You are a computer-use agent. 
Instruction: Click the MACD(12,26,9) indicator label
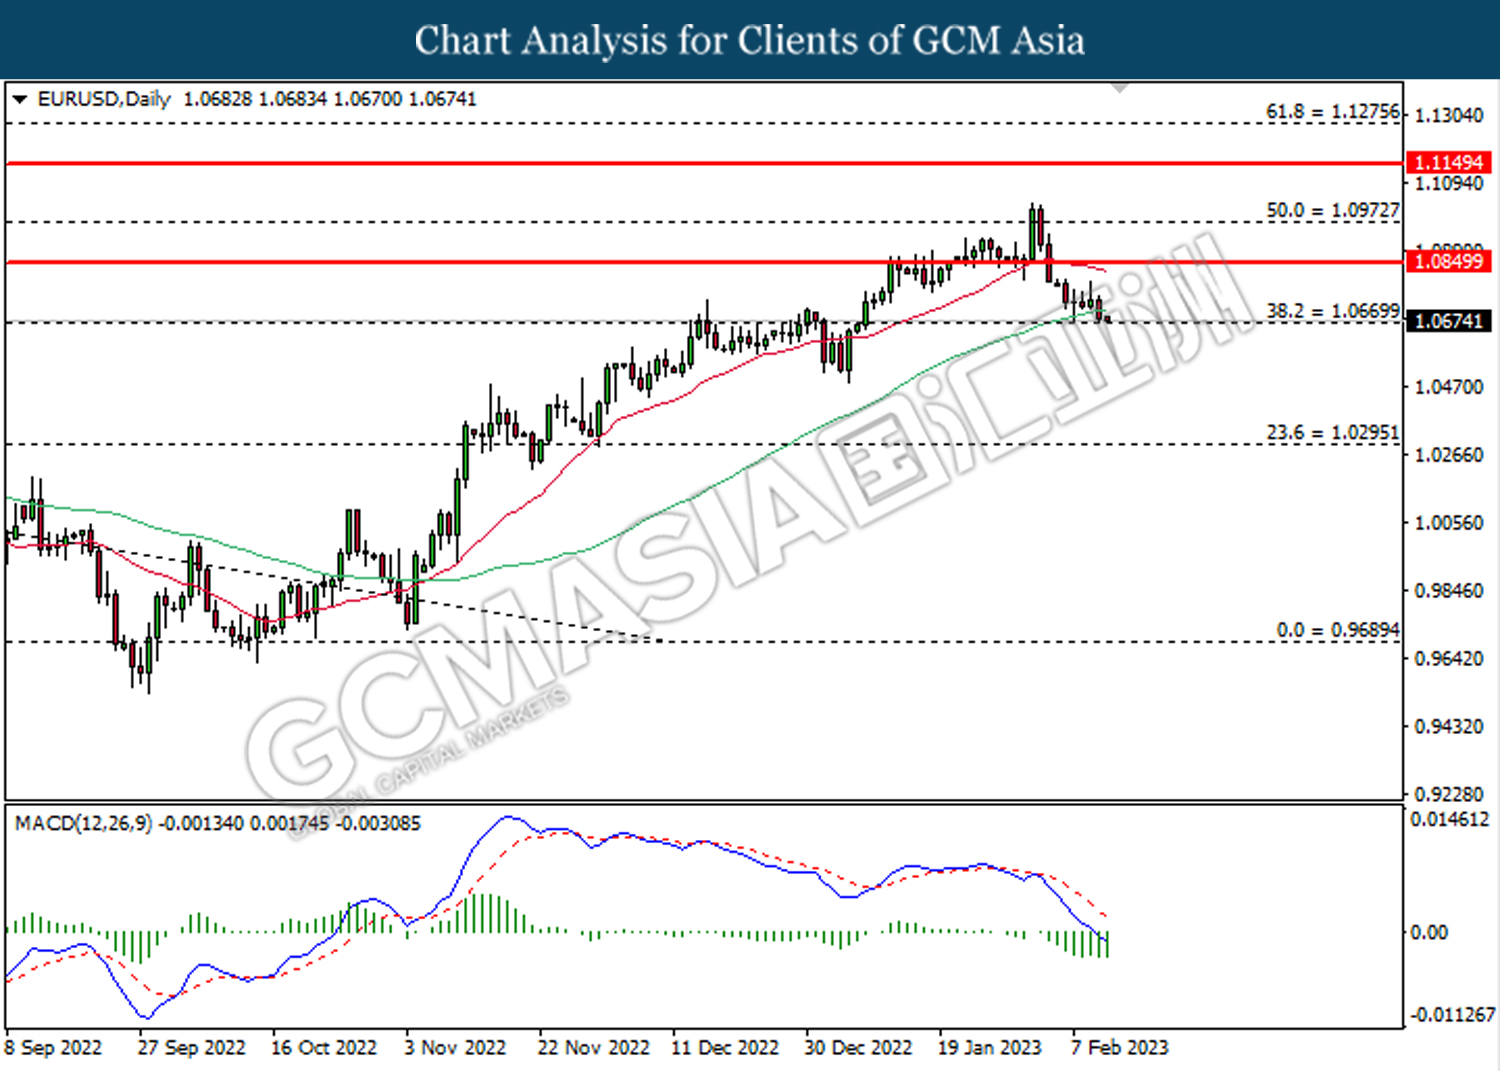(84, 824)
